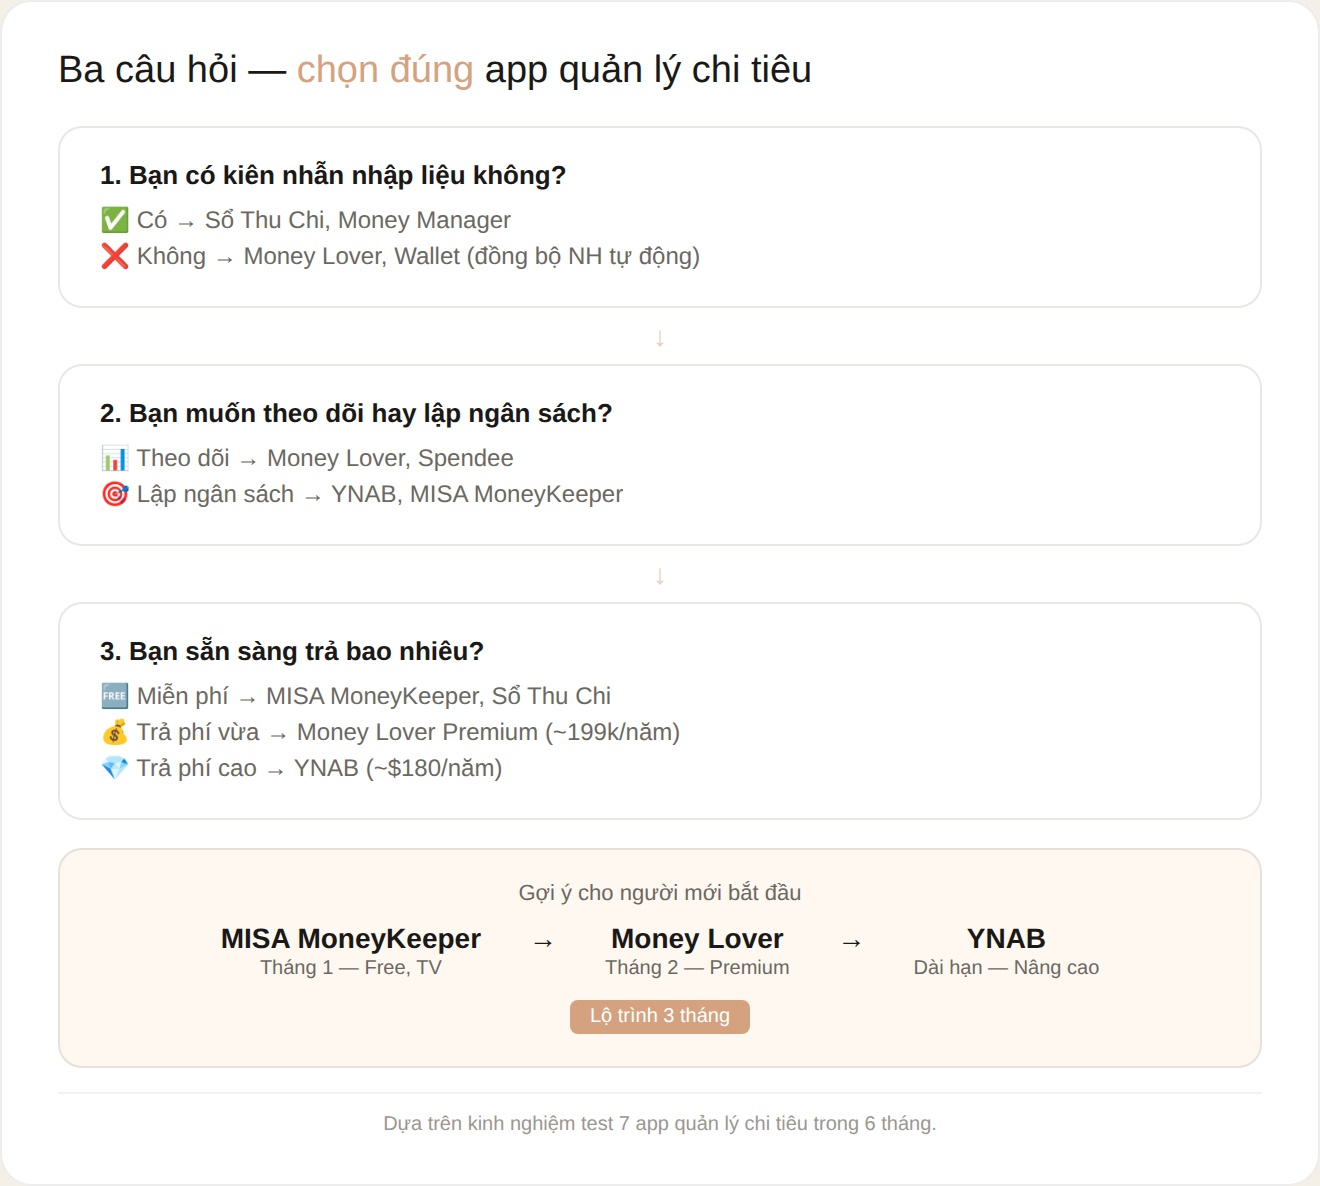Select the target icon beside "Lập ngân sách"
The width and height of the screenshot is (1320, 1186).
click(115, 494)
